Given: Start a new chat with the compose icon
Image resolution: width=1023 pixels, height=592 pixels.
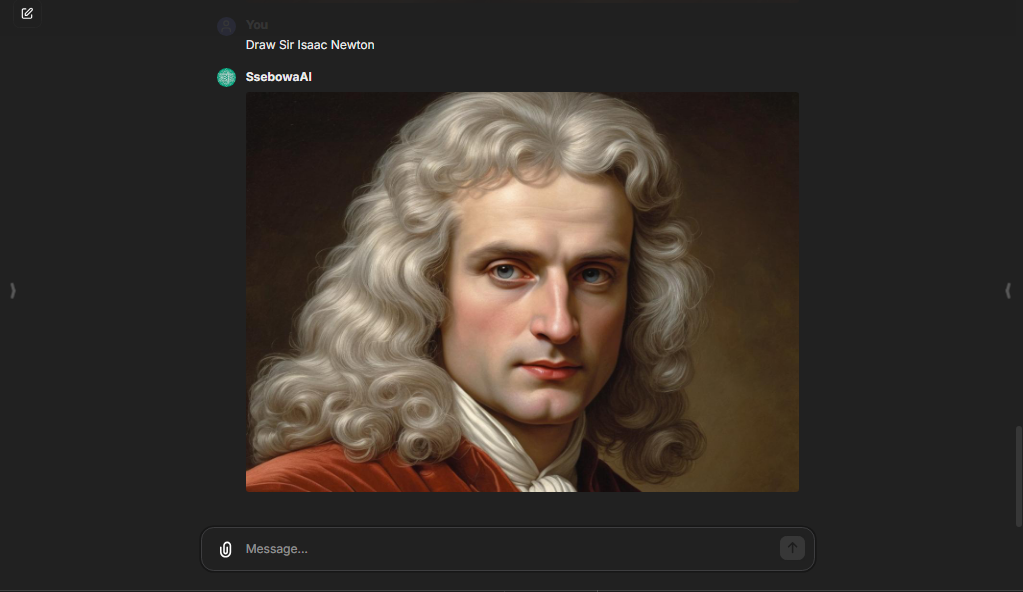Looking at the screenshot, I should (27, 13).
